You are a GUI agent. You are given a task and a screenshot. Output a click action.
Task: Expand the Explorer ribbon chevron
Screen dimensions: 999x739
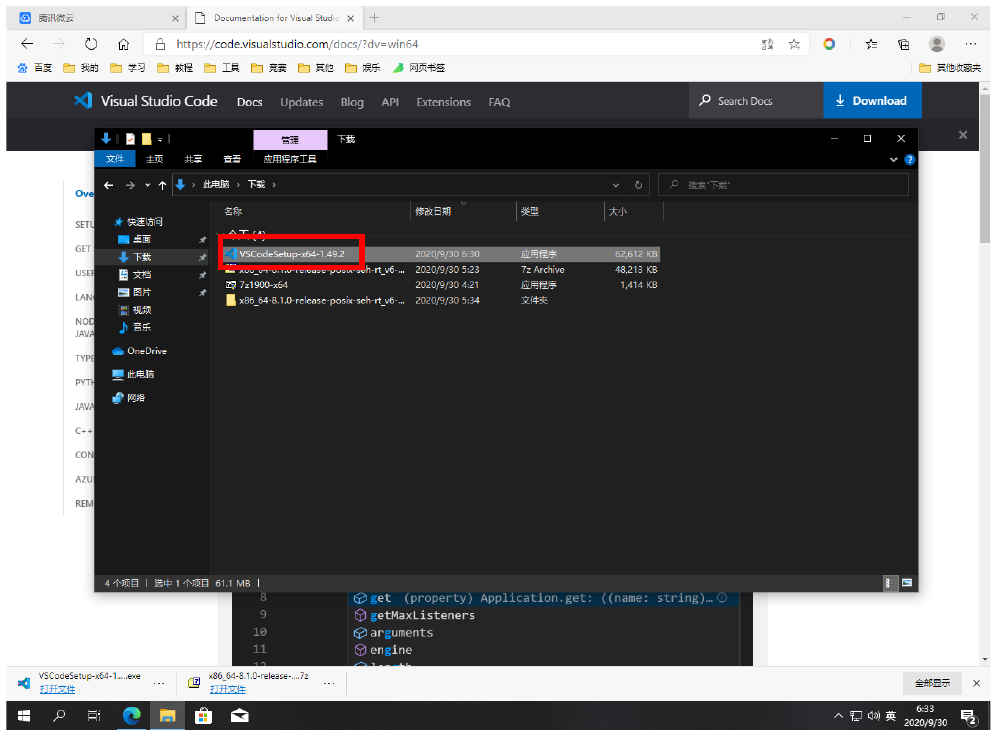[x=894, y=159]
